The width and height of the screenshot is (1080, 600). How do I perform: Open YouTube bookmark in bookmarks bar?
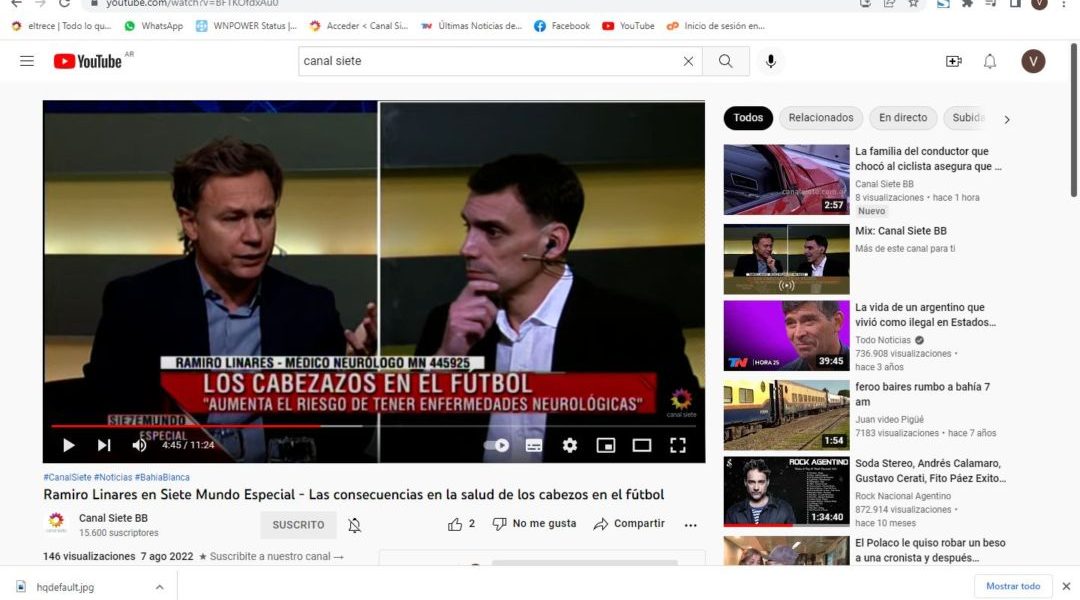[628, 25]
